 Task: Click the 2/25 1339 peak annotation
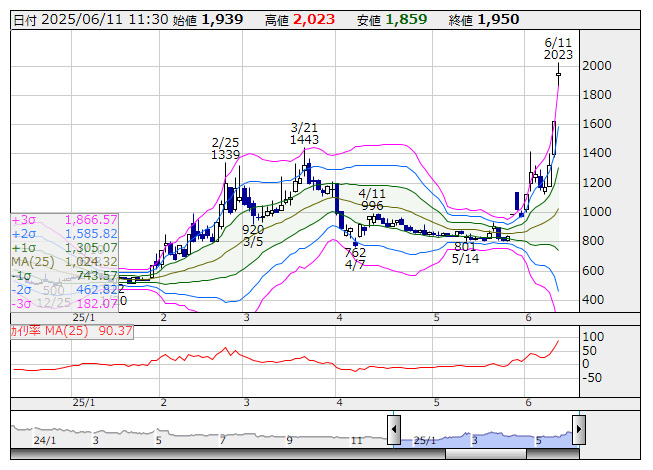click(x=226, y=149)
